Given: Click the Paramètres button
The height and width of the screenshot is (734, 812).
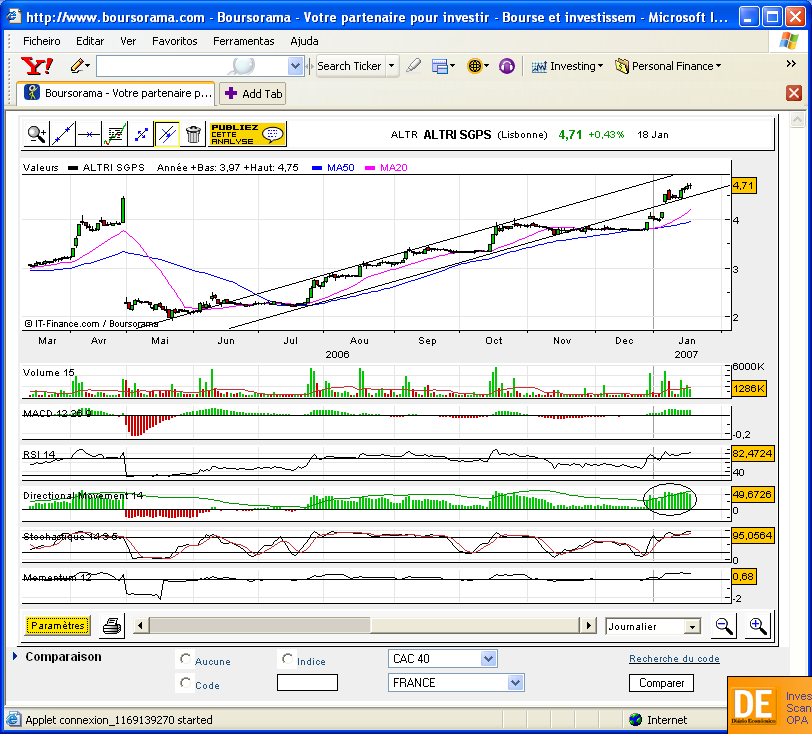Looking at the screenshot, I should pos(57,625).
